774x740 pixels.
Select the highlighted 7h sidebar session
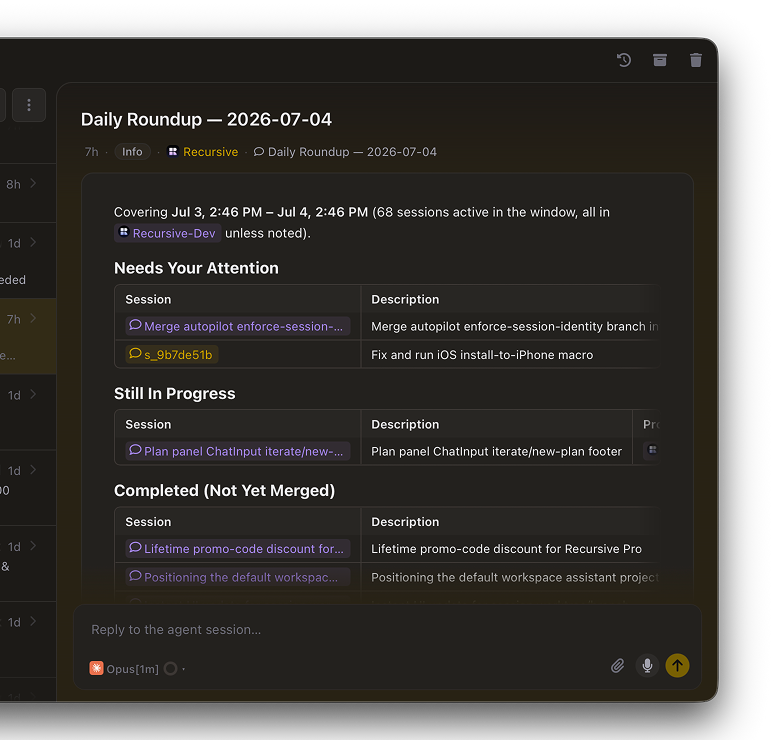(28, 336)
